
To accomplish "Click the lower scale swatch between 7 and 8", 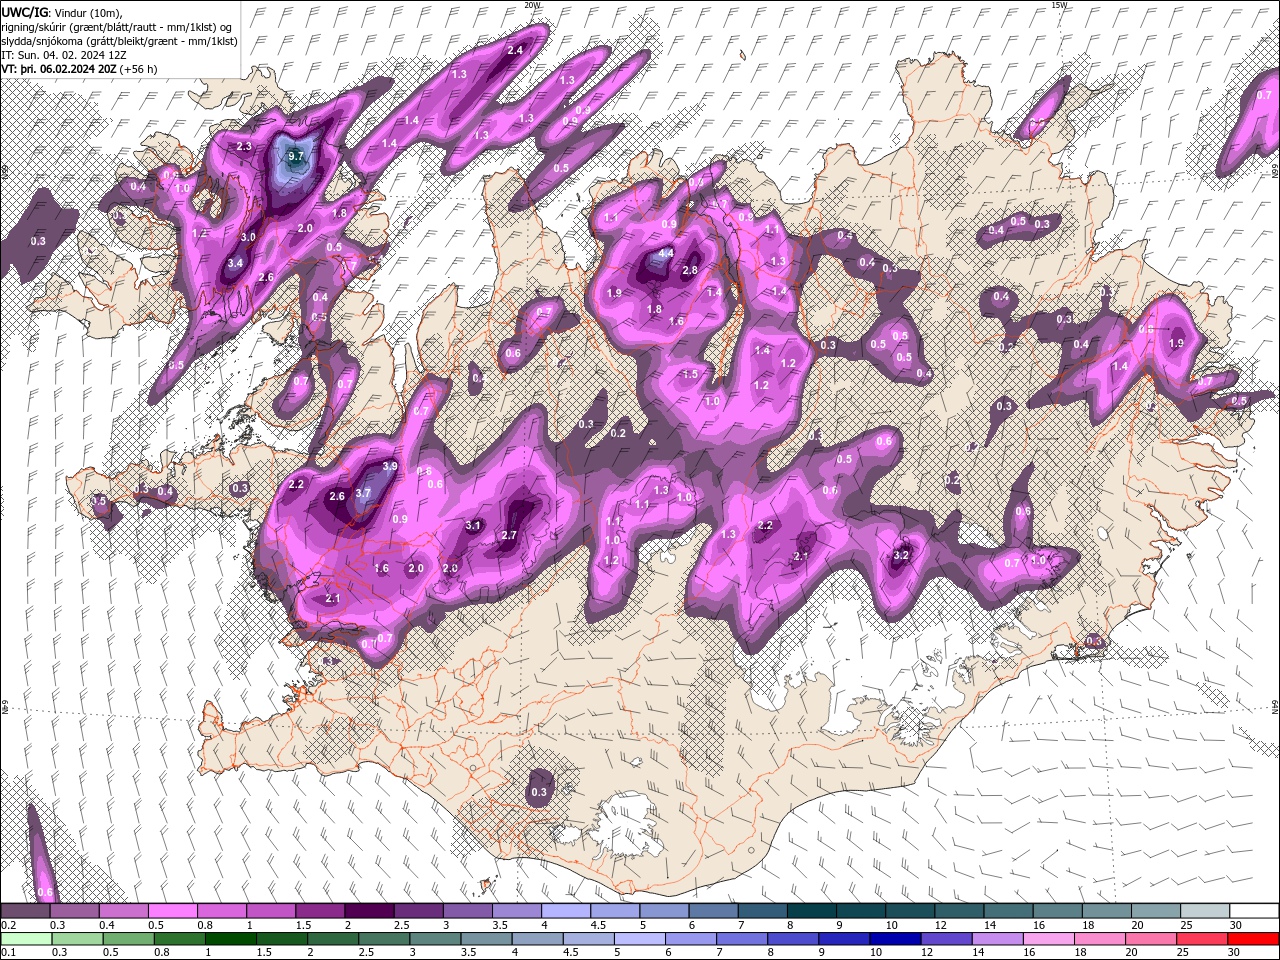I will 741,939.
